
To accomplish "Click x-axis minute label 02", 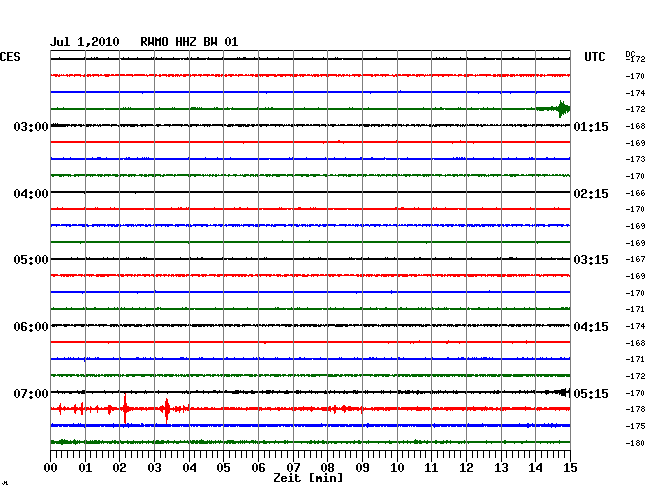I will (119, 467).
